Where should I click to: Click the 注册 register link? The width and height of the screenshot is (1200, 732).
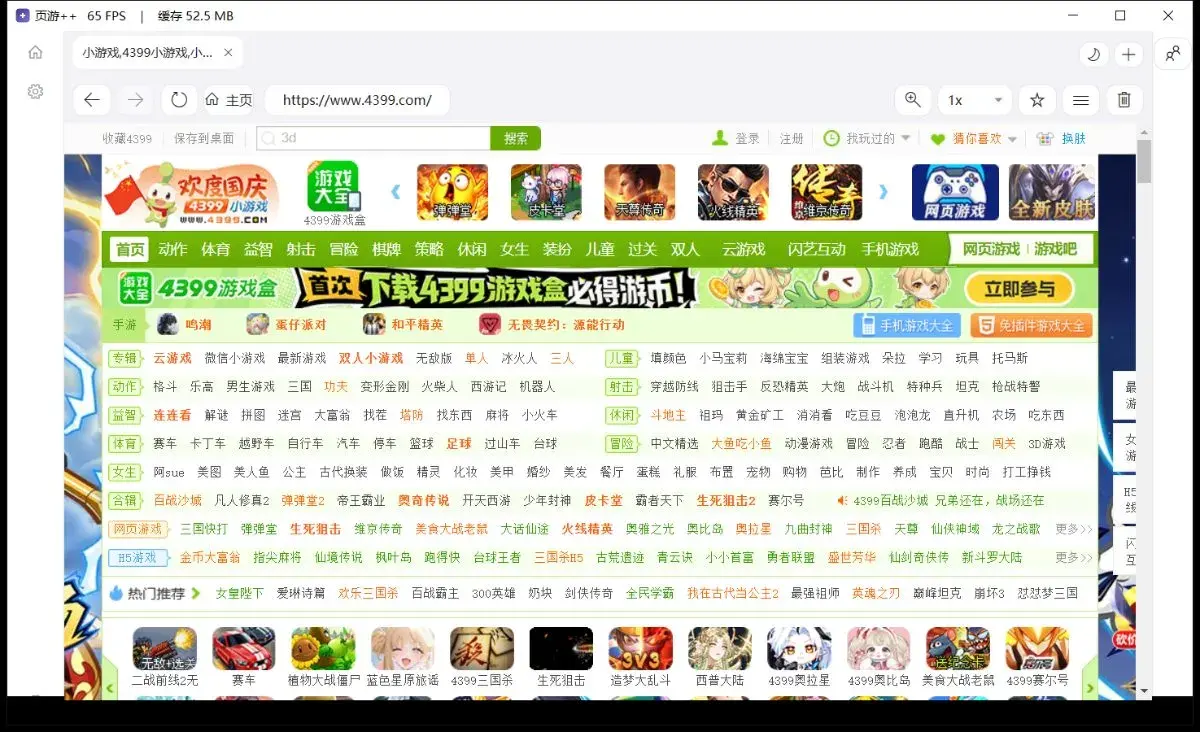792,139
